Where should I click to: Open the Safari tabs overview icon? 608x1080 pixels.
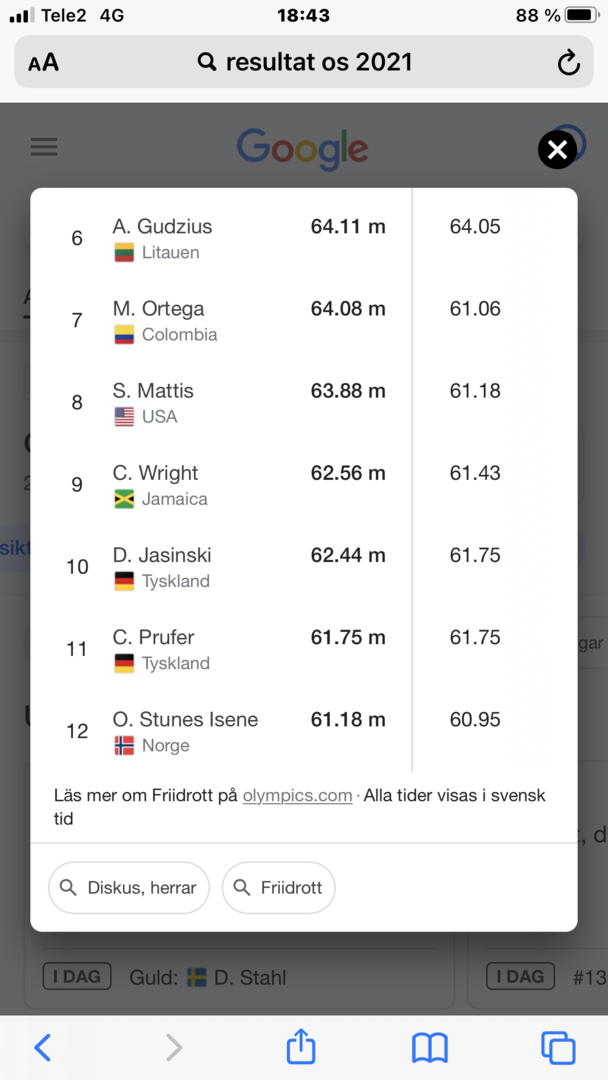pyautogui.click(x=558, y=1048)
